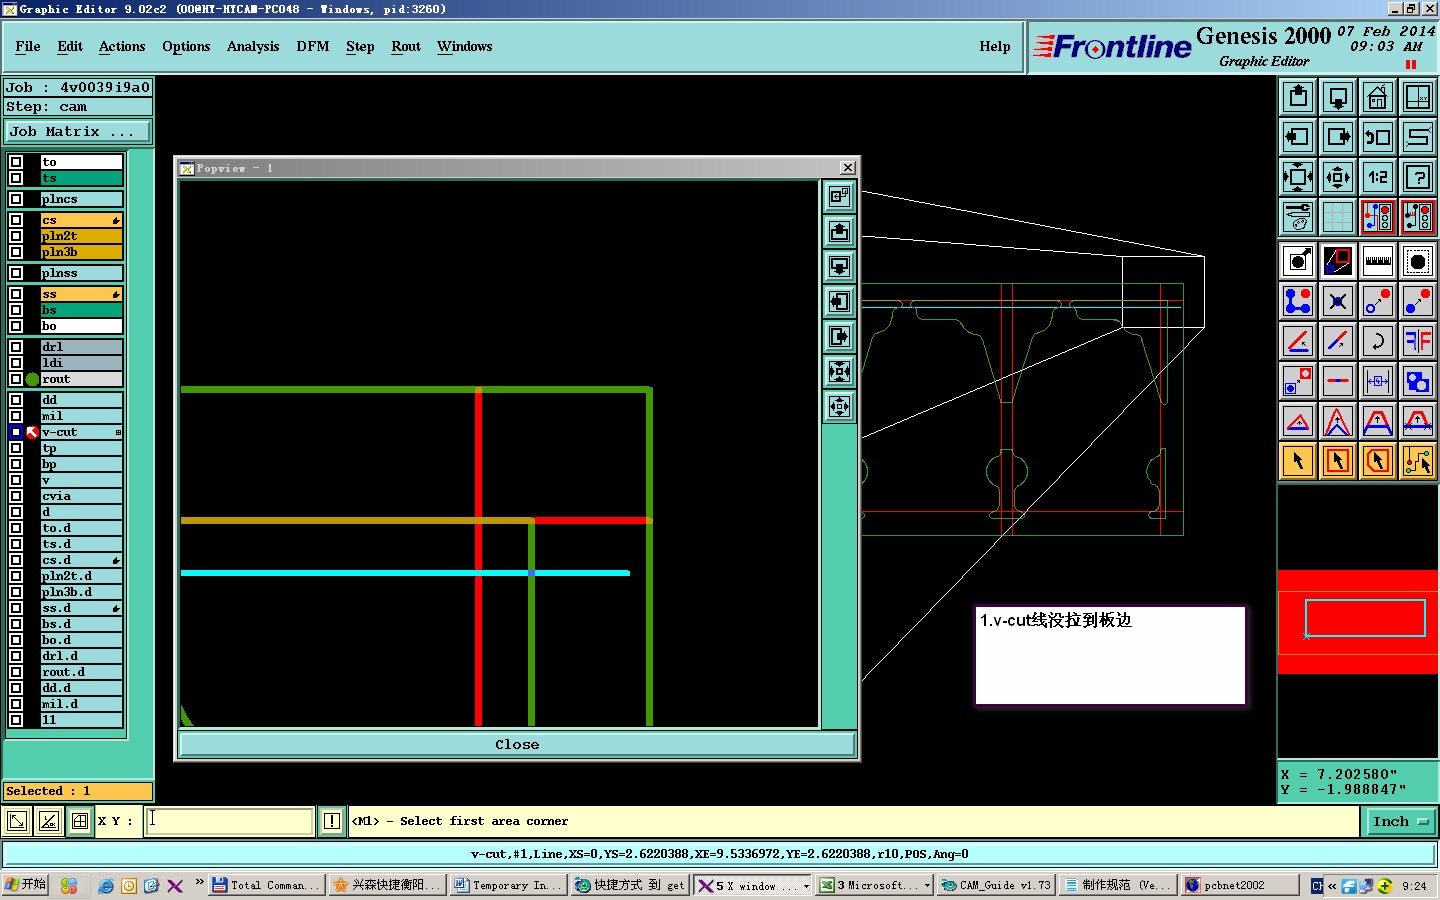This screenshot has width=1440, height=900.
Task: Click the delete point X tool icon
Action: pos(1338,301)
